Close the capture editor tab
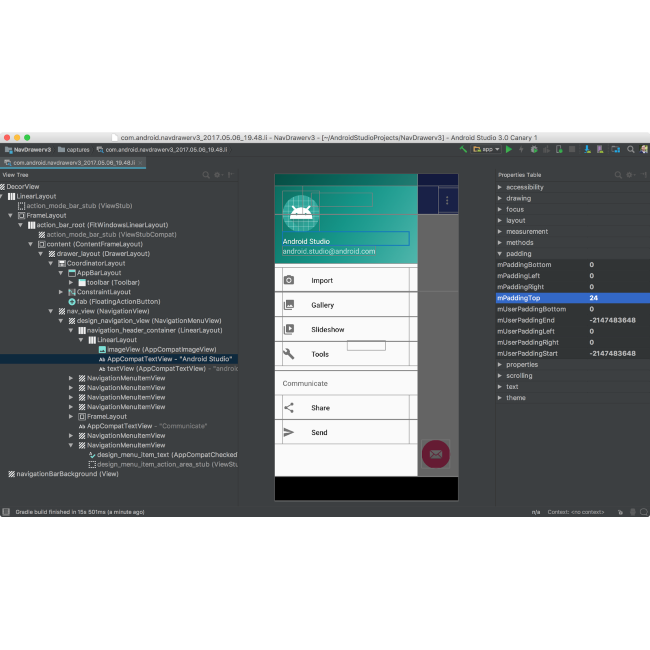 [141, 163]
